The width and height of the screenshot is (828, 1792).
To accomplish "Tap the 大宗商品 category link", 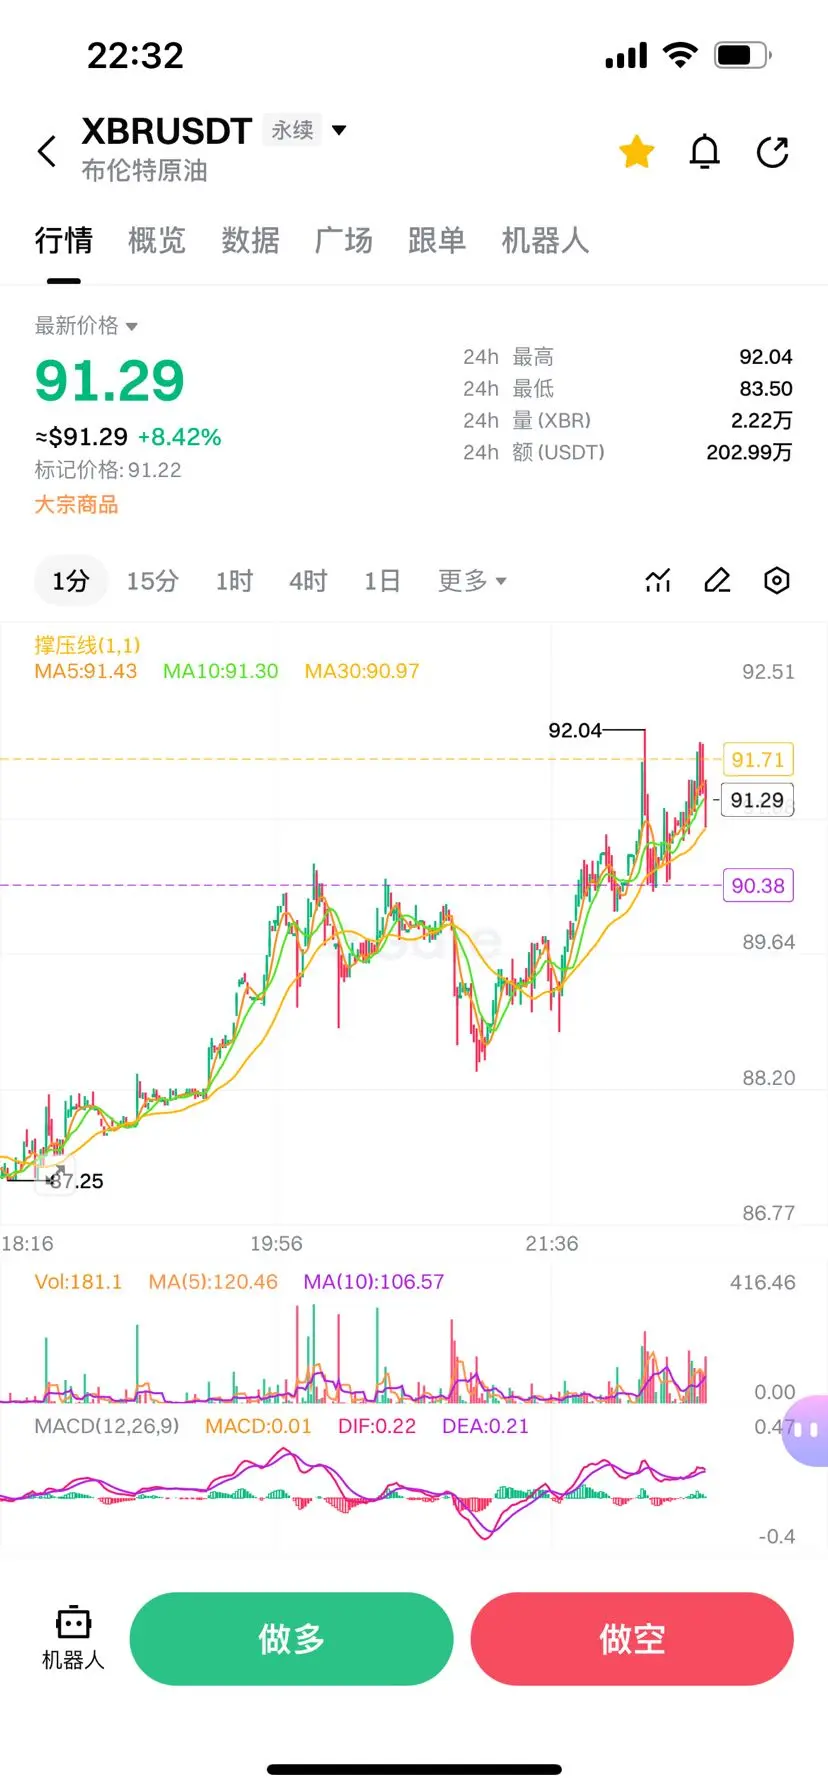I will pos(76,505).
